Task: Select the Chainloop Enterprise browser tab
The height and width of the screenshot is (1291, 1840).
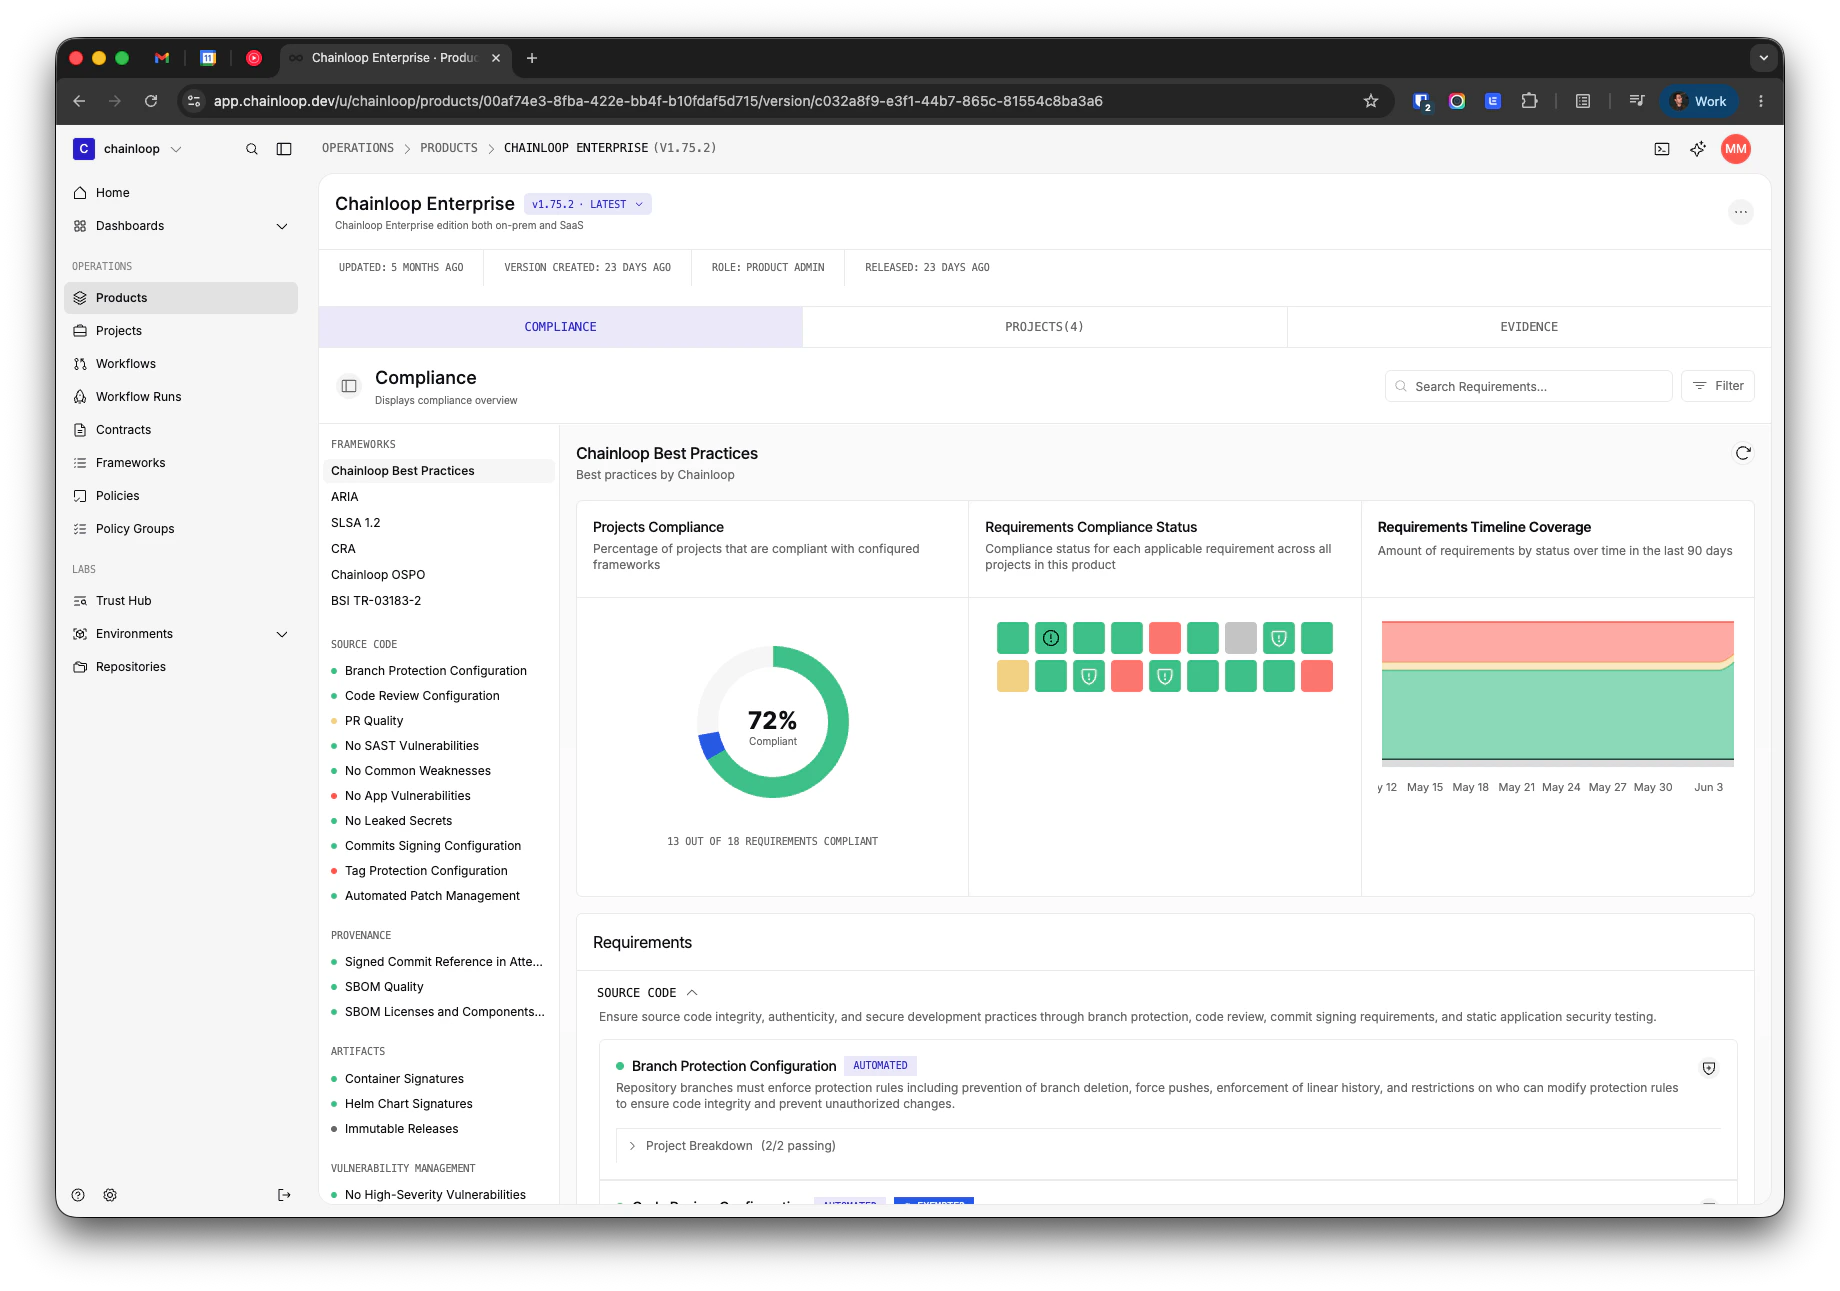Action: [395, 58]
